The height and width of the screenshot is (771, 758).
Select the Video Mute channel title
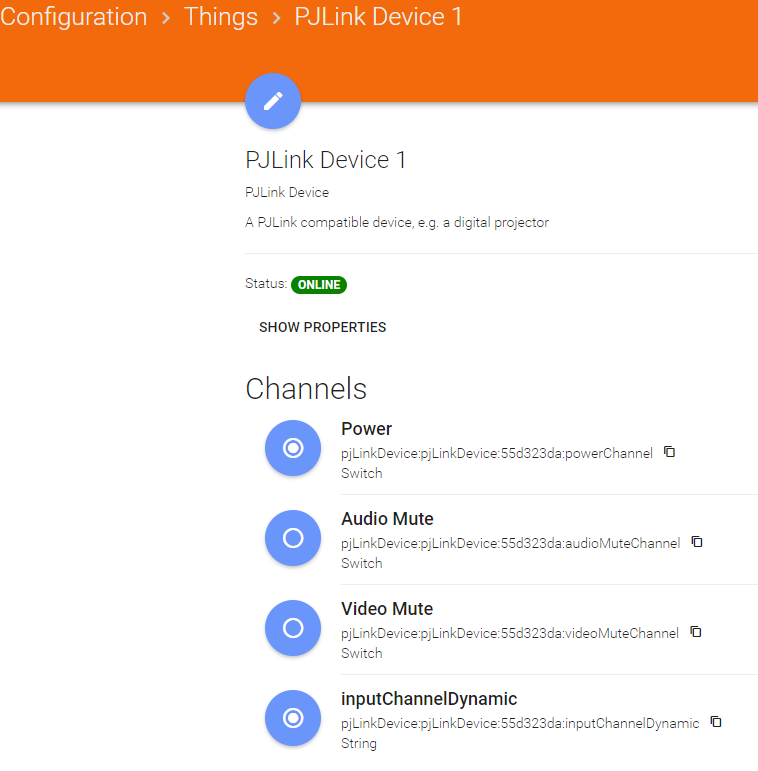coord(386,609)
